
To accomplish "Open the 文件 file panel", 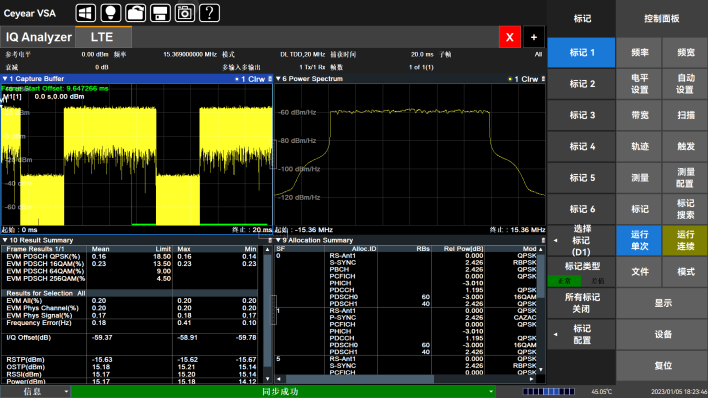I will coord(639,272).
